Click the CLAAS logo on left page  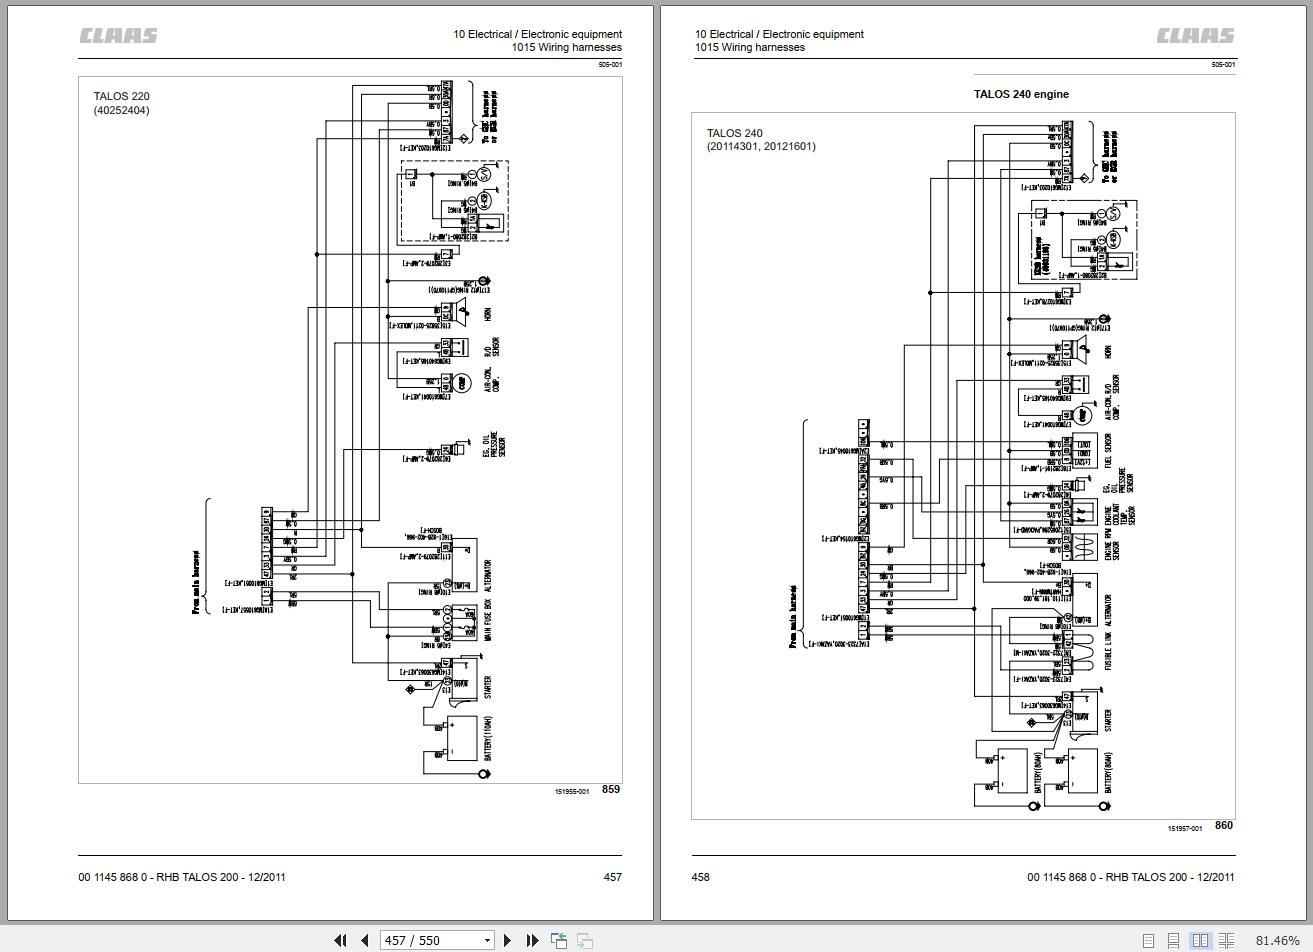(119, 36)
